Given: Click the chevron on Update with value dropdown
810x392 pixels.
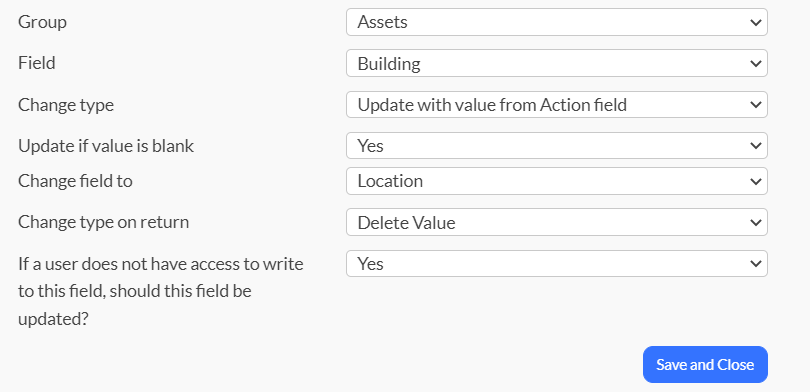Looking at the screenshot, I should (755, 105).
